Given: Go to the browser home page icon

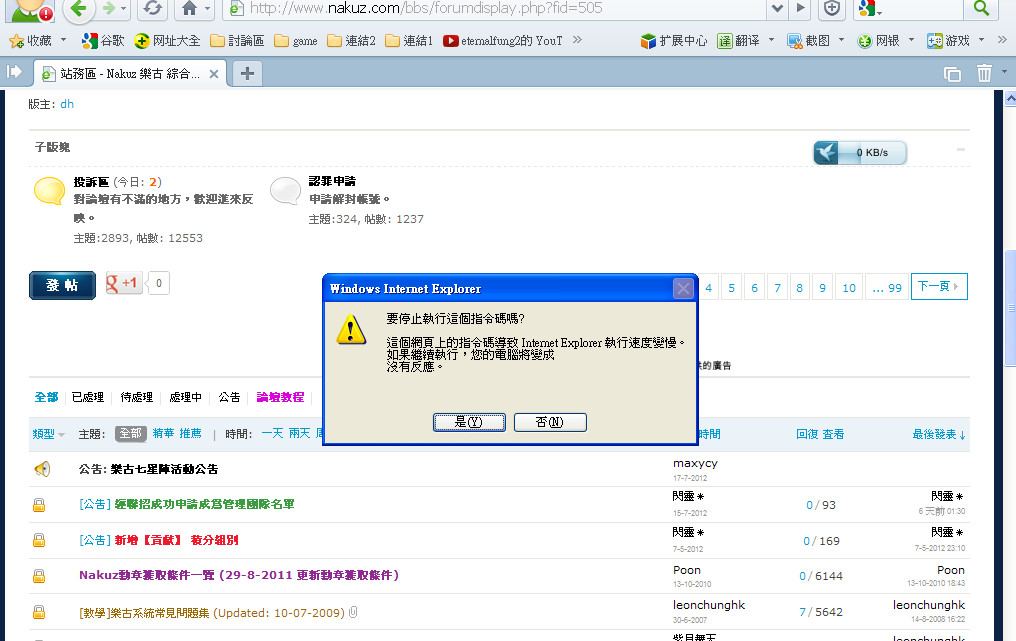Looking at the screenshot, I should [189, 9].
